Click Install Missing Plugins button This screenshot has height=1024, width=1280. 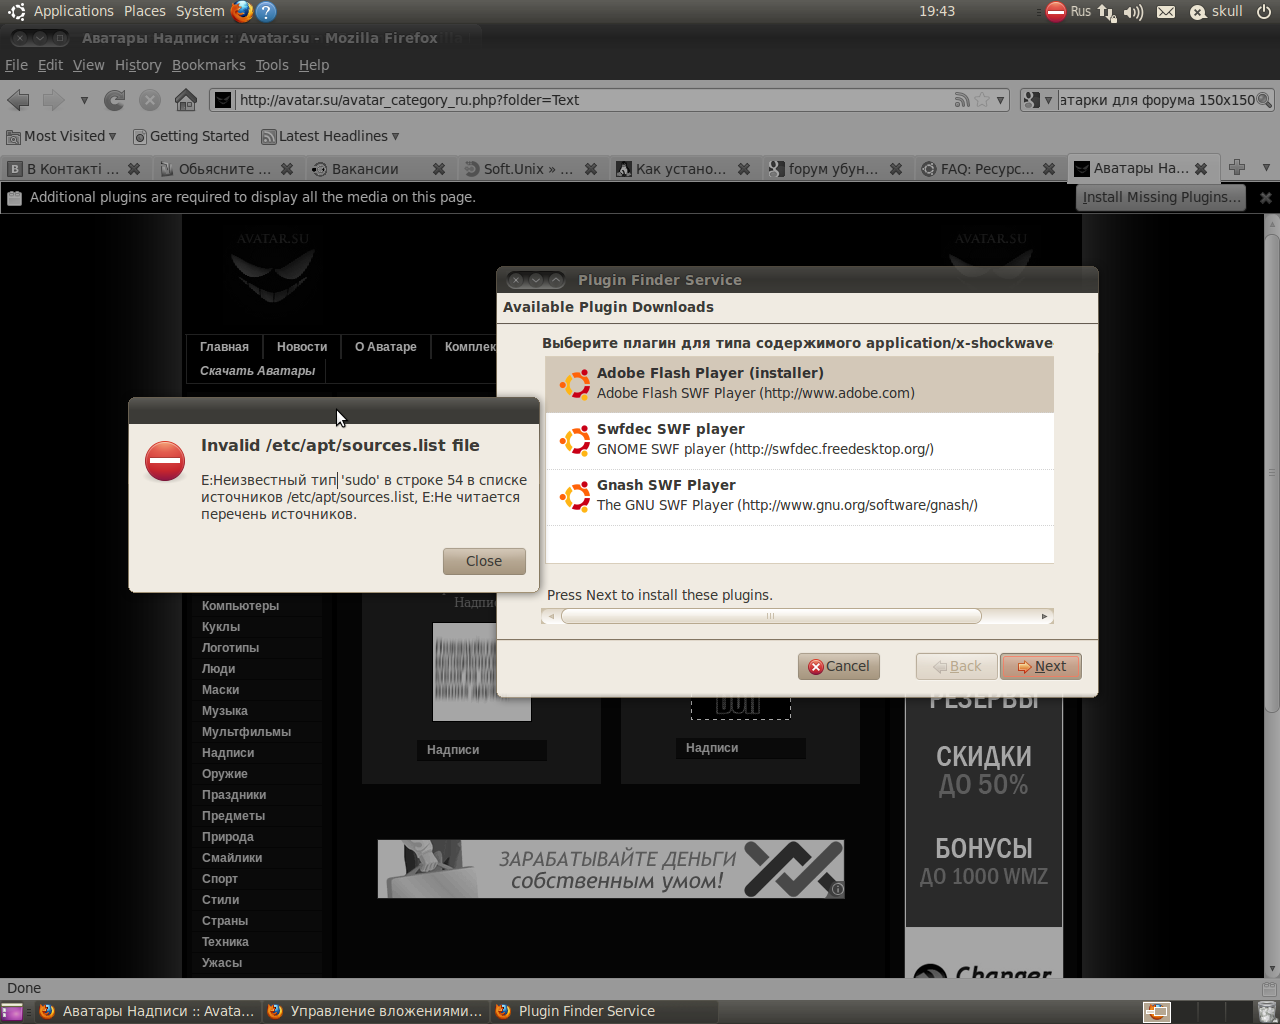point(1161,197)
